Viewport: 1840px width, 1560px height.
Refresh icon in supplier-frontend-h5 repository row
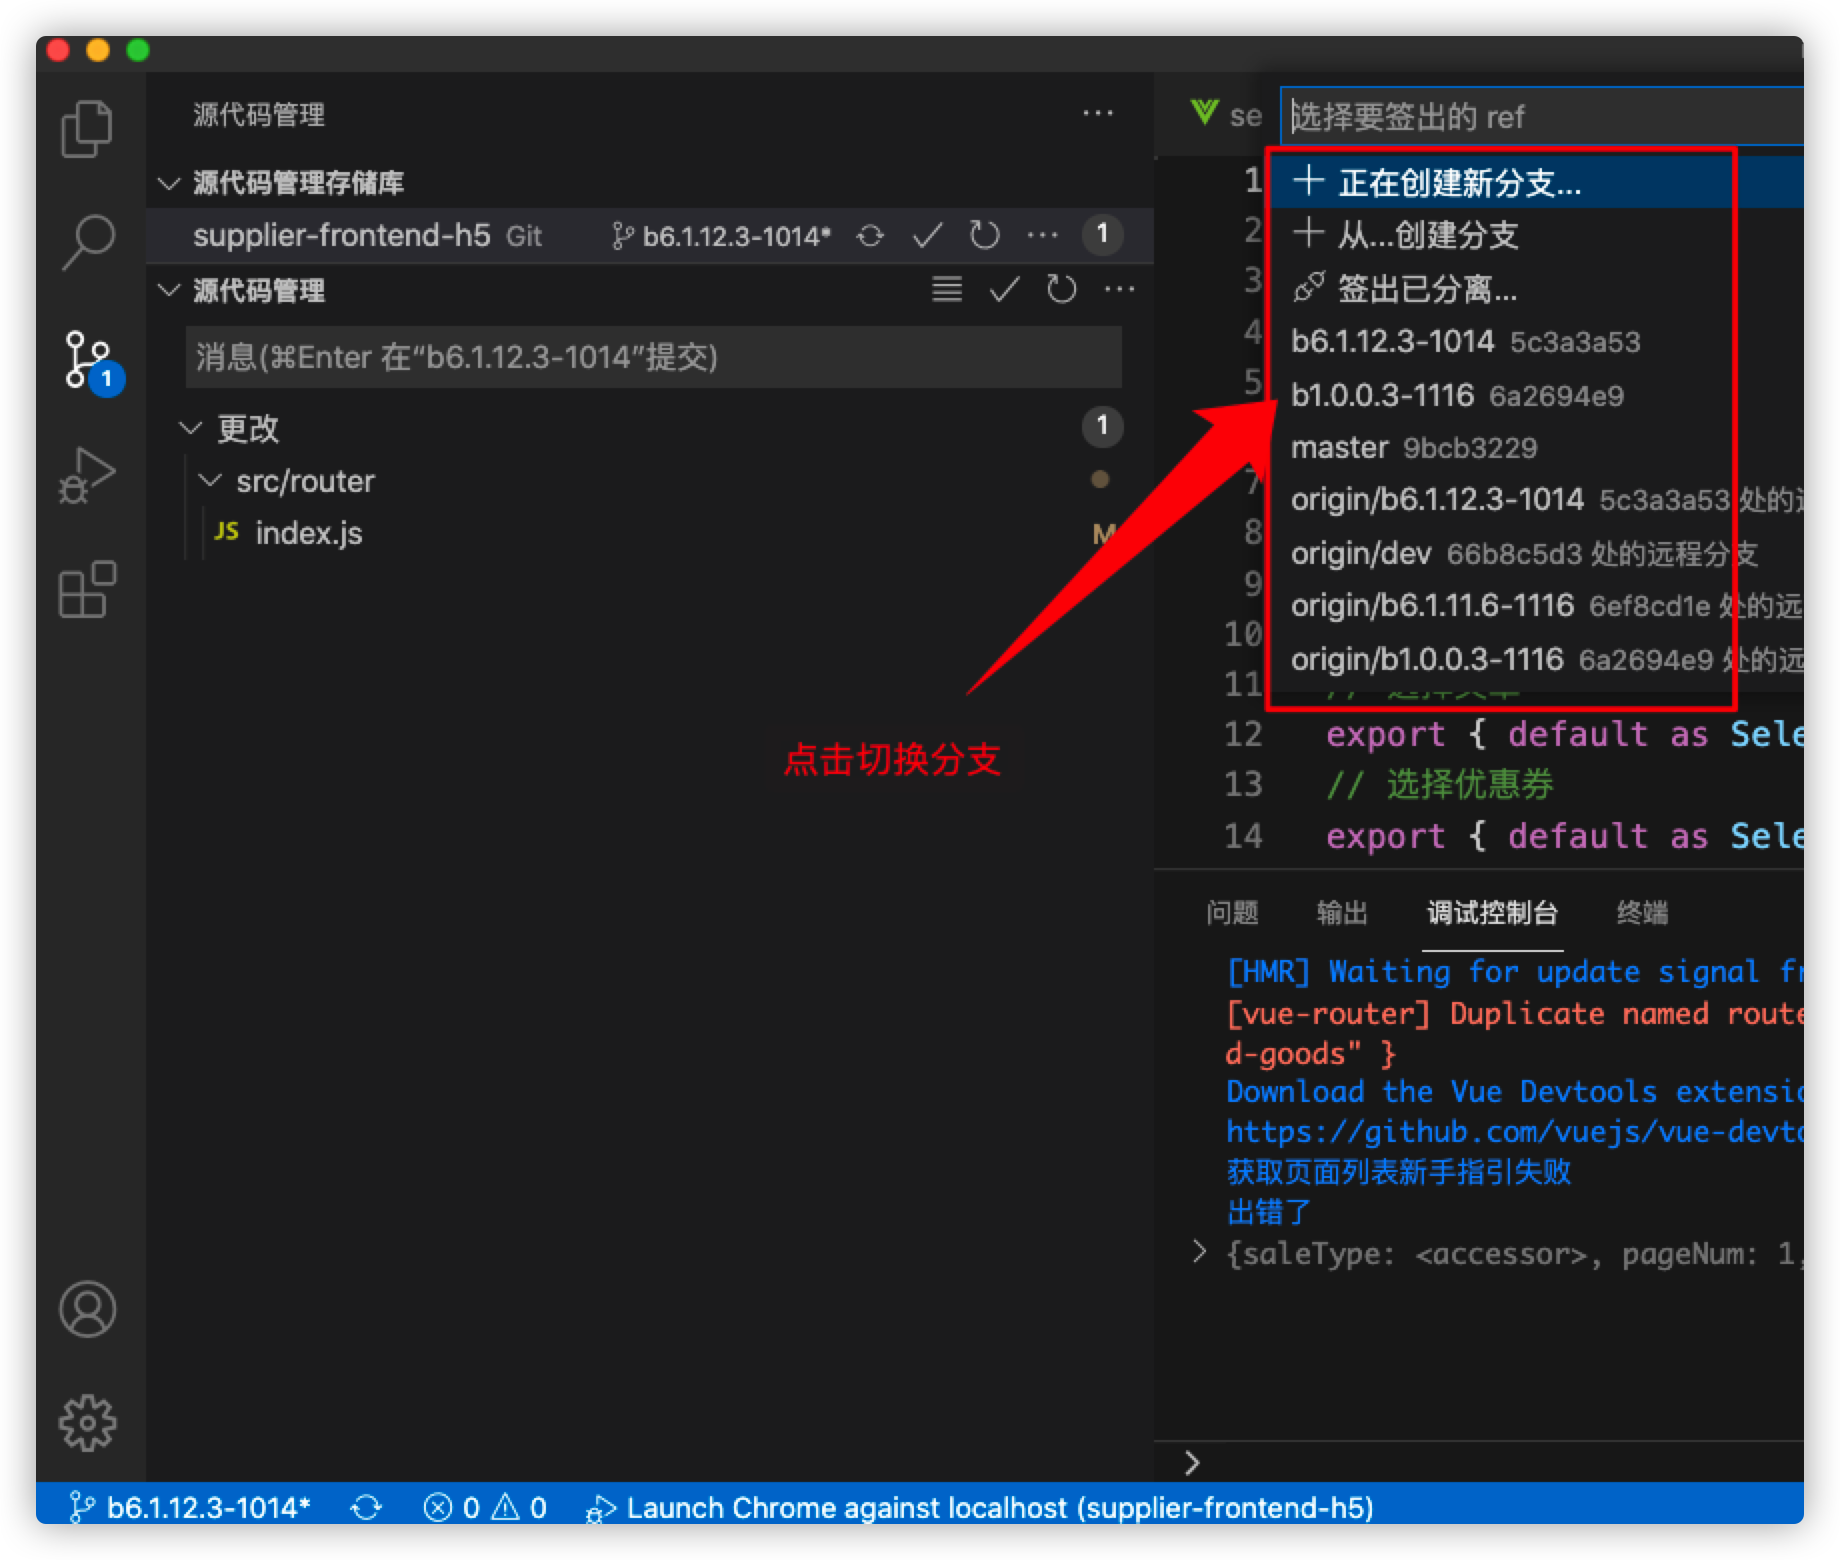tap(985, 236)
